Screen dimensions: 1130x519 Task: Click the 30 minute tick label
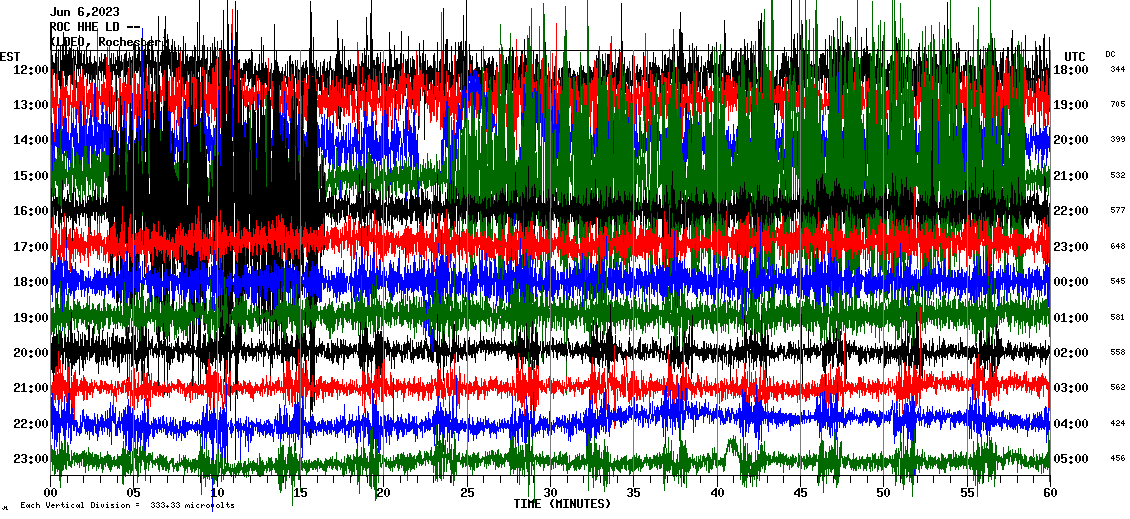pos(550,493)
